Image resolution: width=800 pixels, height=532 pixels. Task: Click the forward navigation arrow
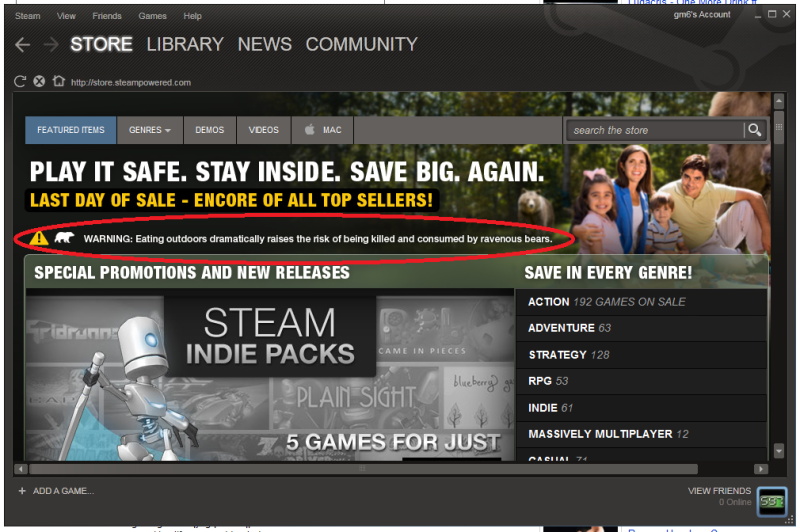(x=51, y=45)
